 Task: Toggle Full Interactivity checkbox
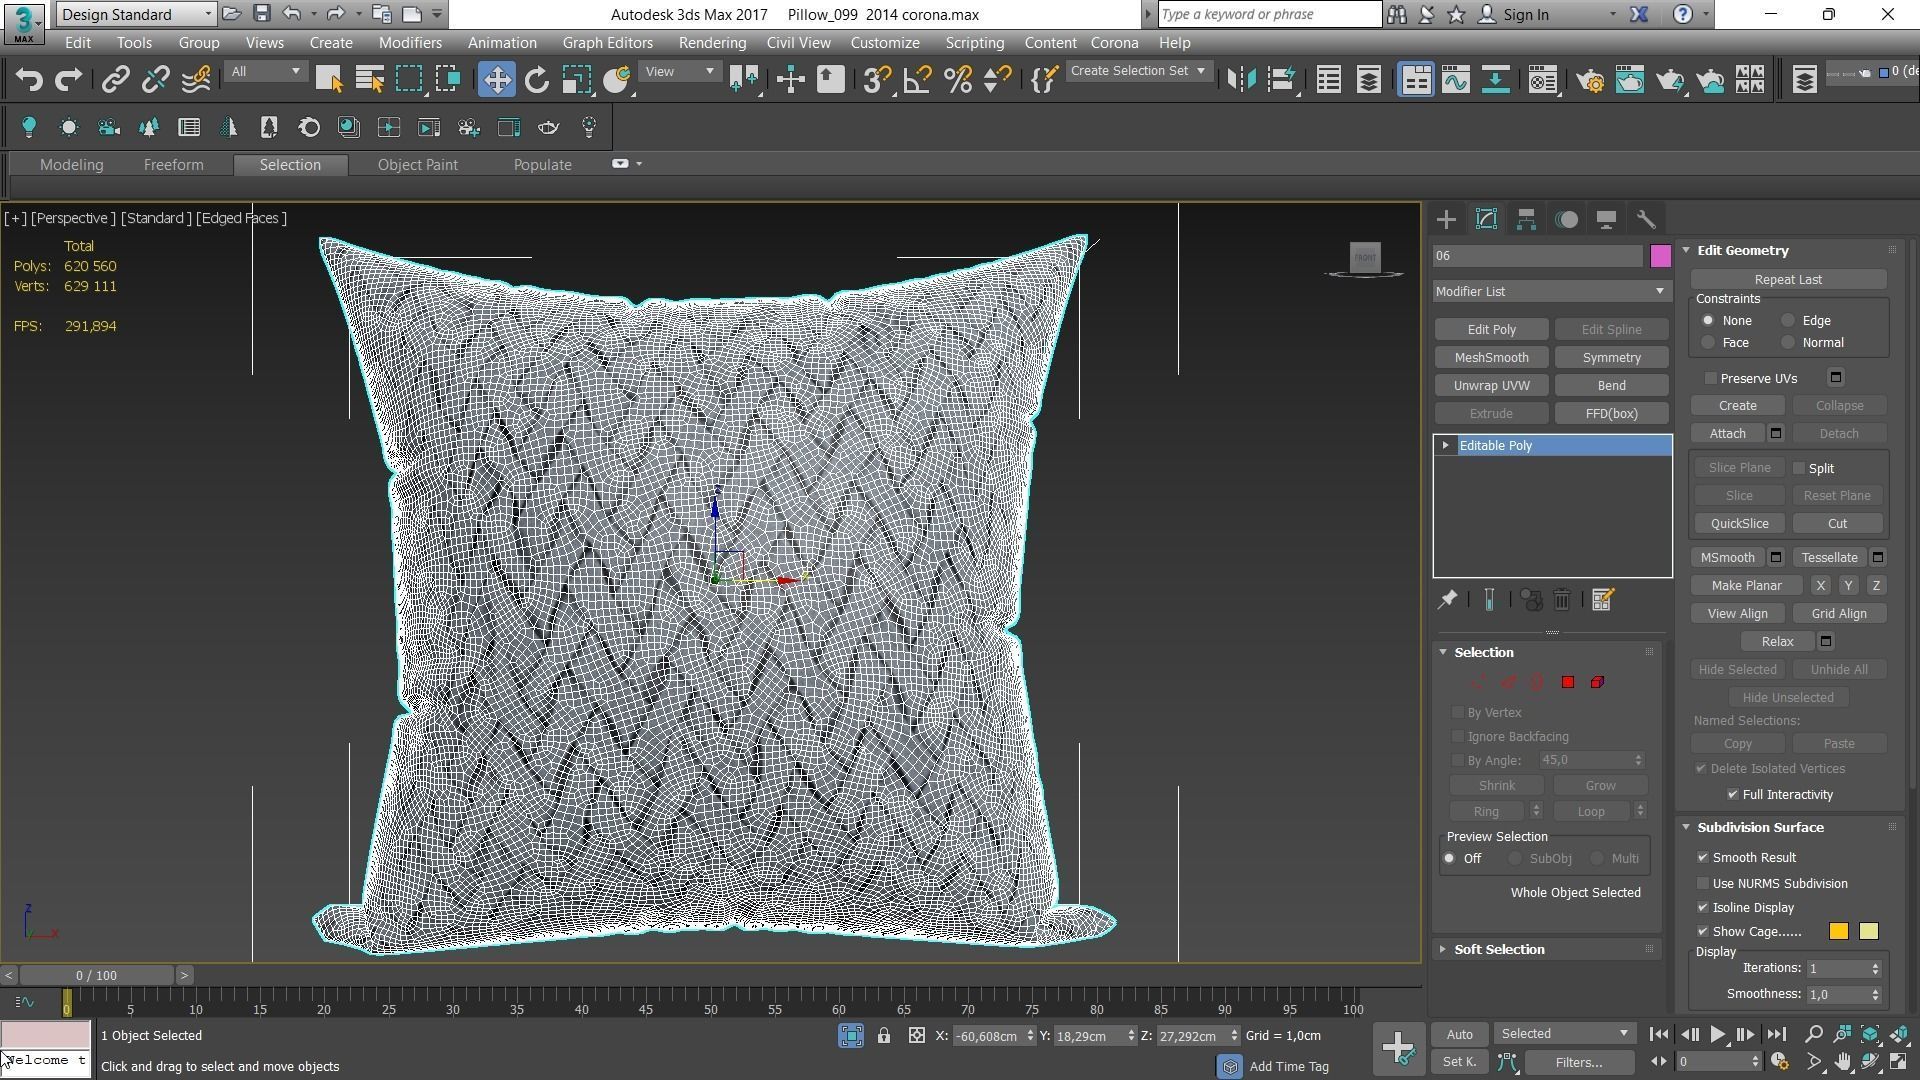click(x=1733, y=795)
